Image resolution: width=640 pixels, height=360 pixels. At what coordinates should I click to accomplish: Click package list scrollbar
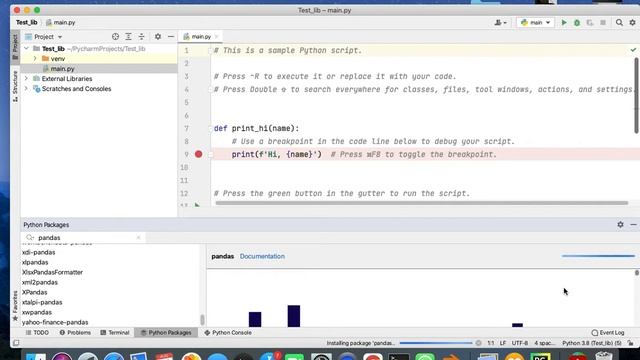(202, 320)
